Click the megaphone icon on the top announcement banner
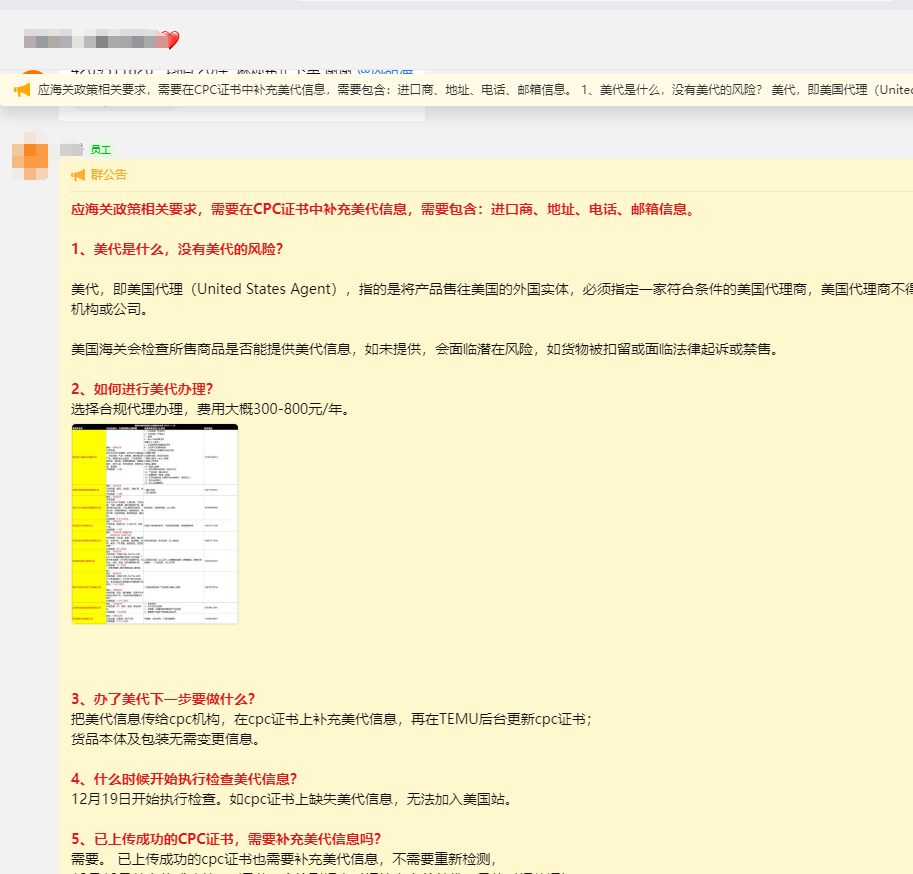The width and height of the screenshot is (913, 874). pos(18,89)
